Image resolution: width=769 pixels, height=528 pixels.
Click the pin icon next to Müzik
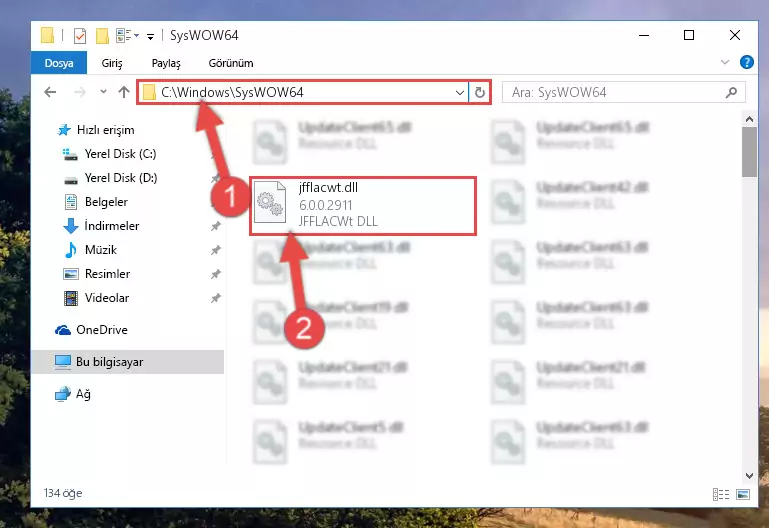coord(215,250)
